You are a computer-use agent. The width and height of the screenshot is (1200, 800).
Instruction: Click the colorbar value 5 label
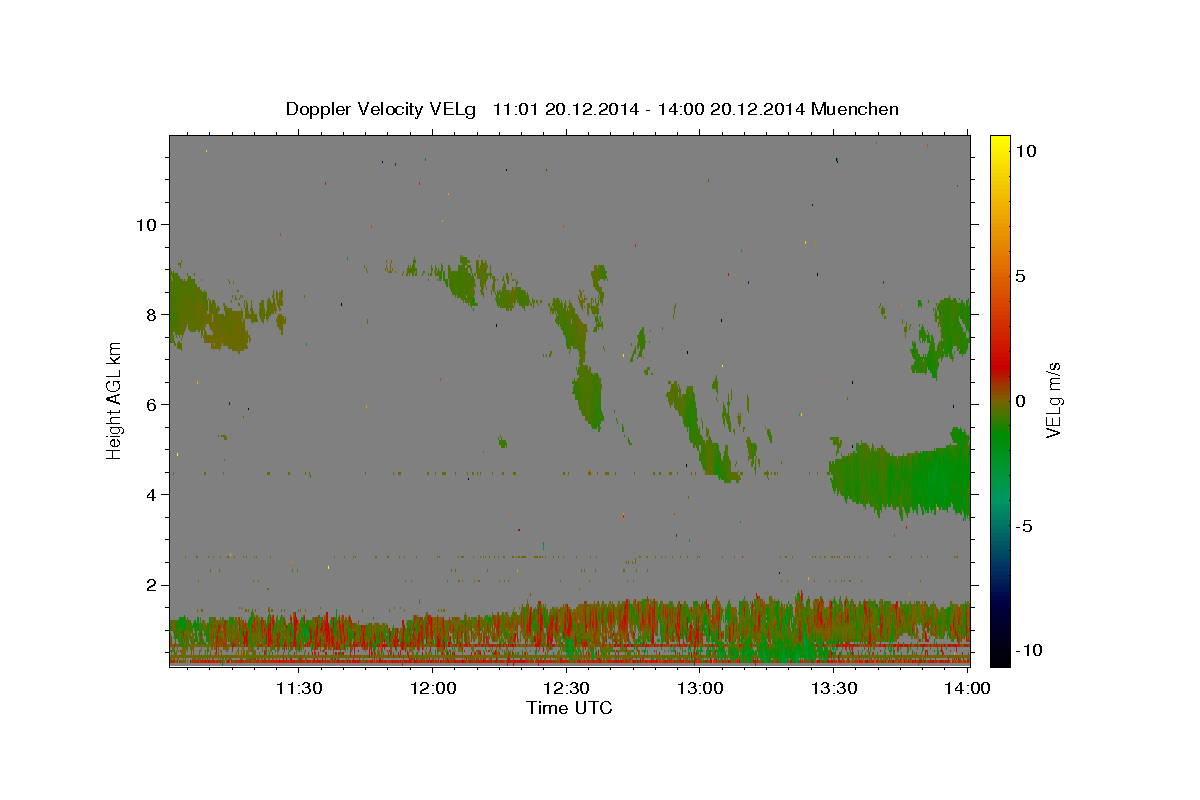pyautogui.click(x=1020, y=275)
